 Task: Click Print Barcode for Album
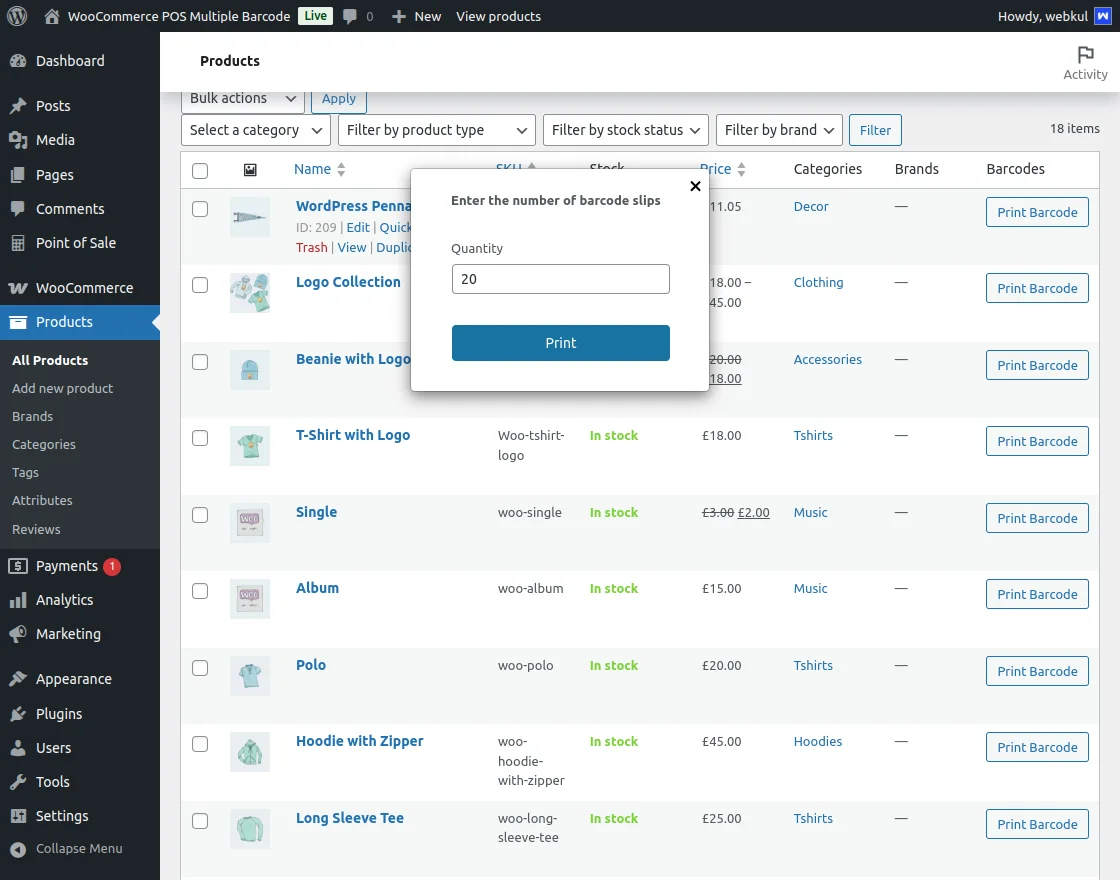[1037, 594]
